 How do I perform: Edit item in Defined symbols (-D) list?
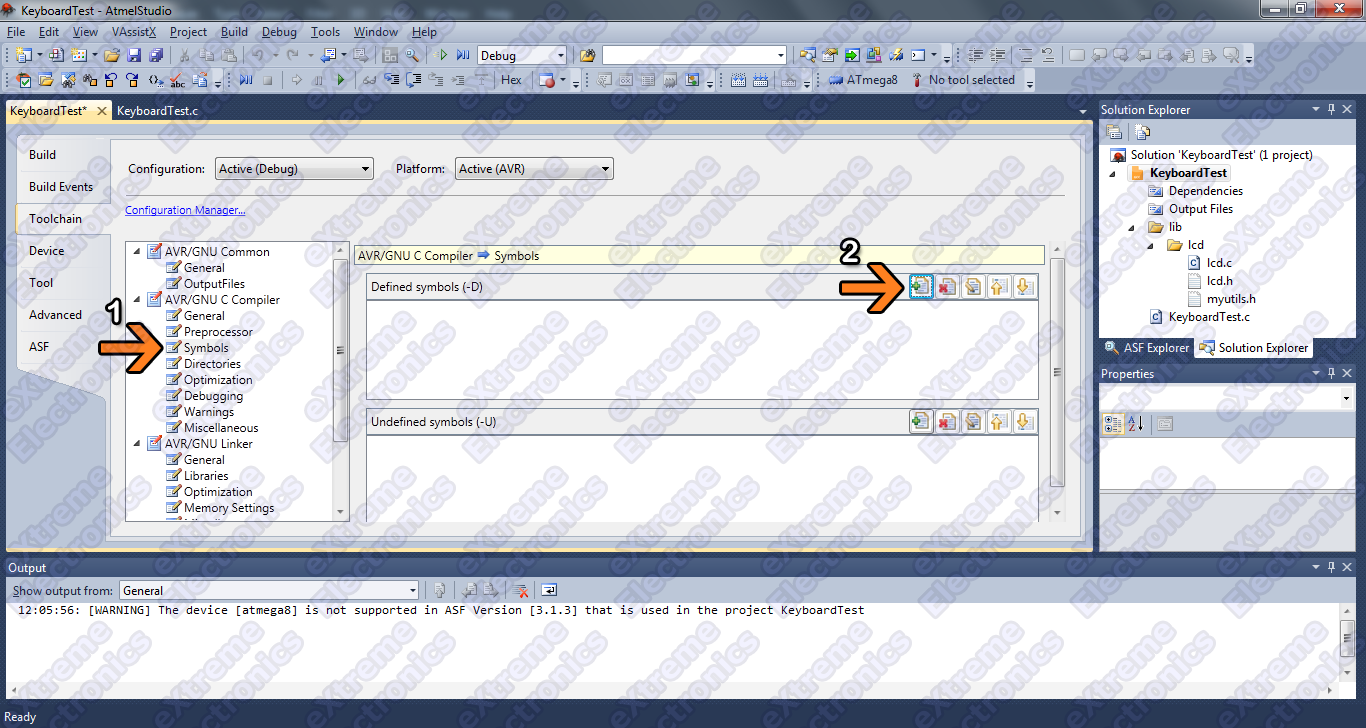[973, 287]
